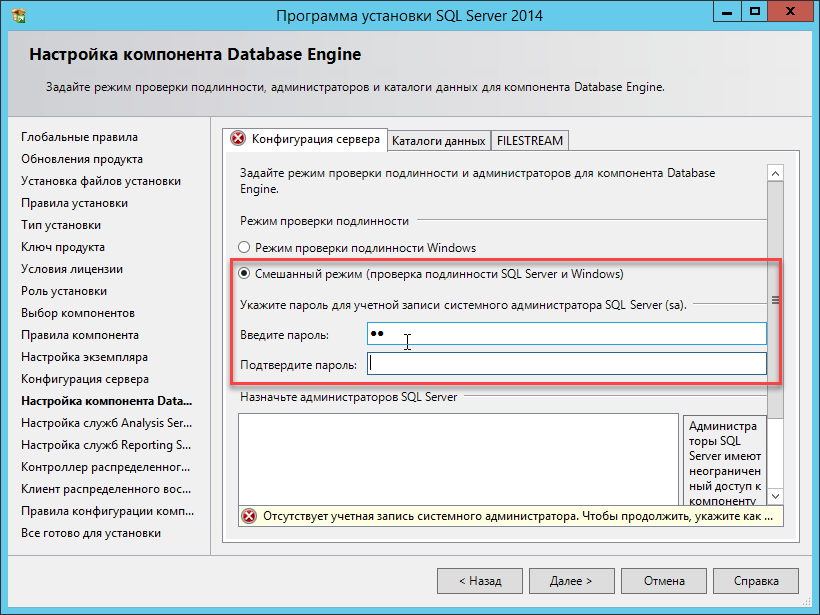Image resolution: width=820 pixels, height=615 pixels.
Task: Click the error icon in bottom warning bar
Action: [249, 516]
